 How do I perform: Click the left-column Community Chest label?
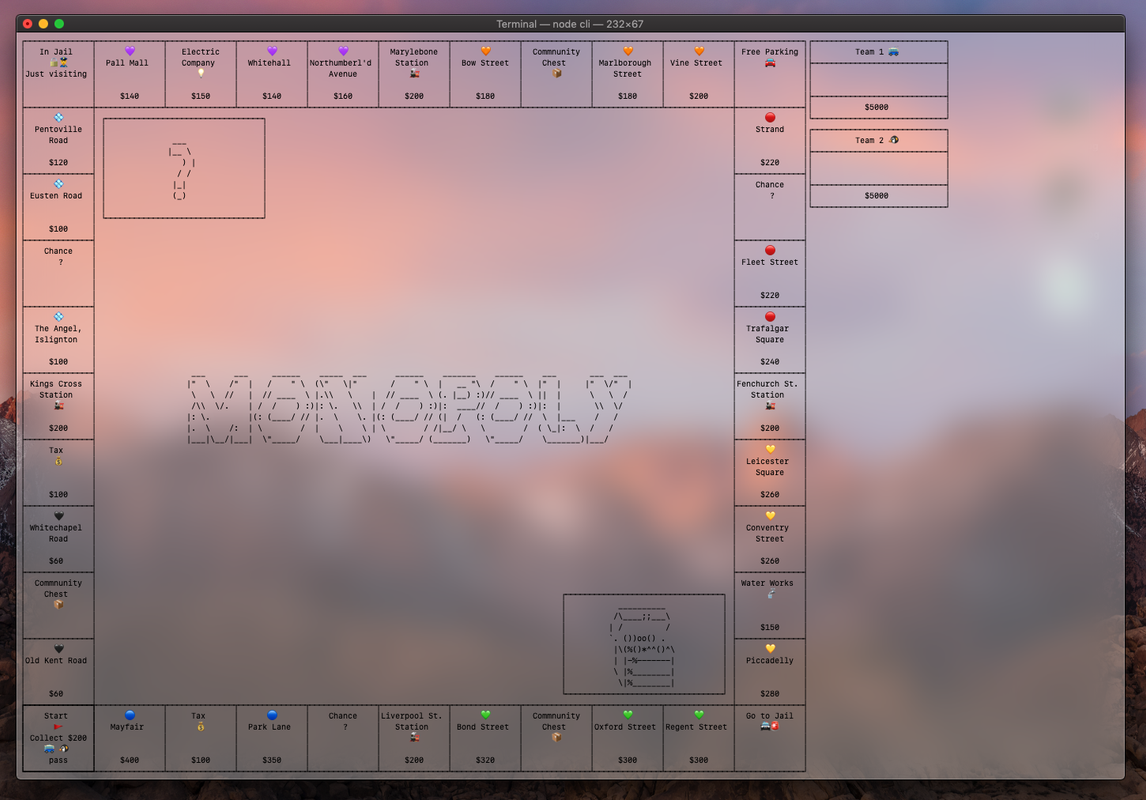click(58, 588)
